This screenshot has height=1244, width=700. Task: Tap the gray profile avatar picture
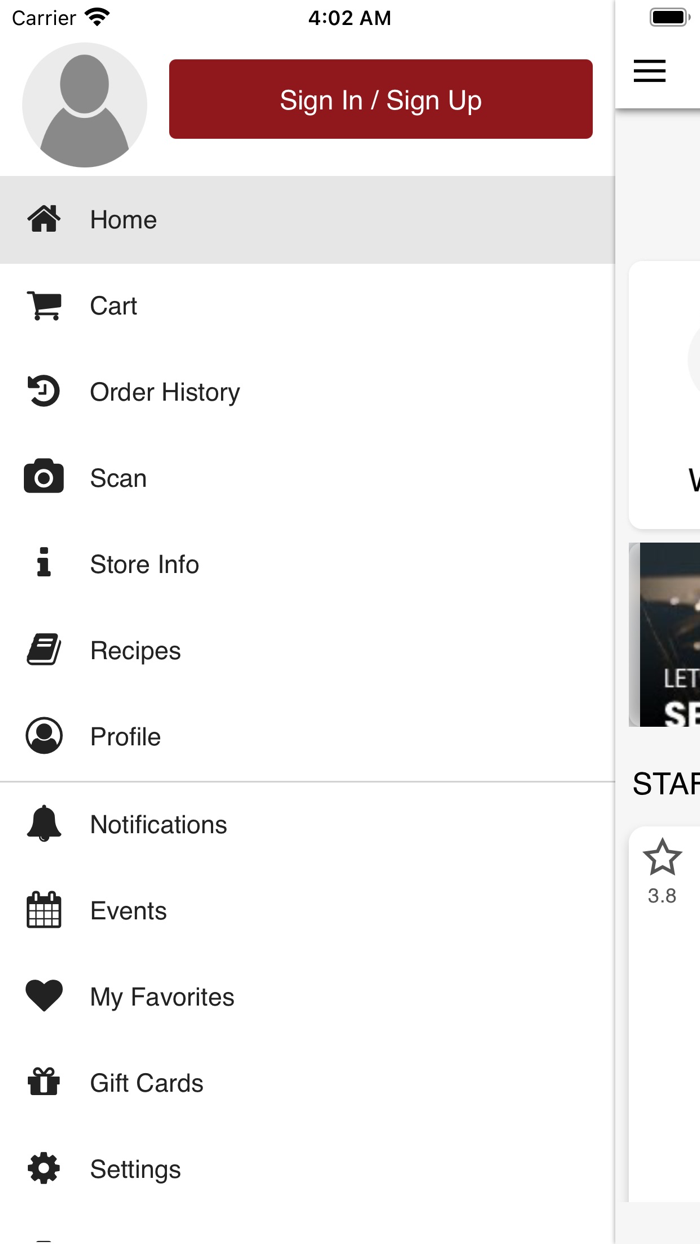click(85, 105)
